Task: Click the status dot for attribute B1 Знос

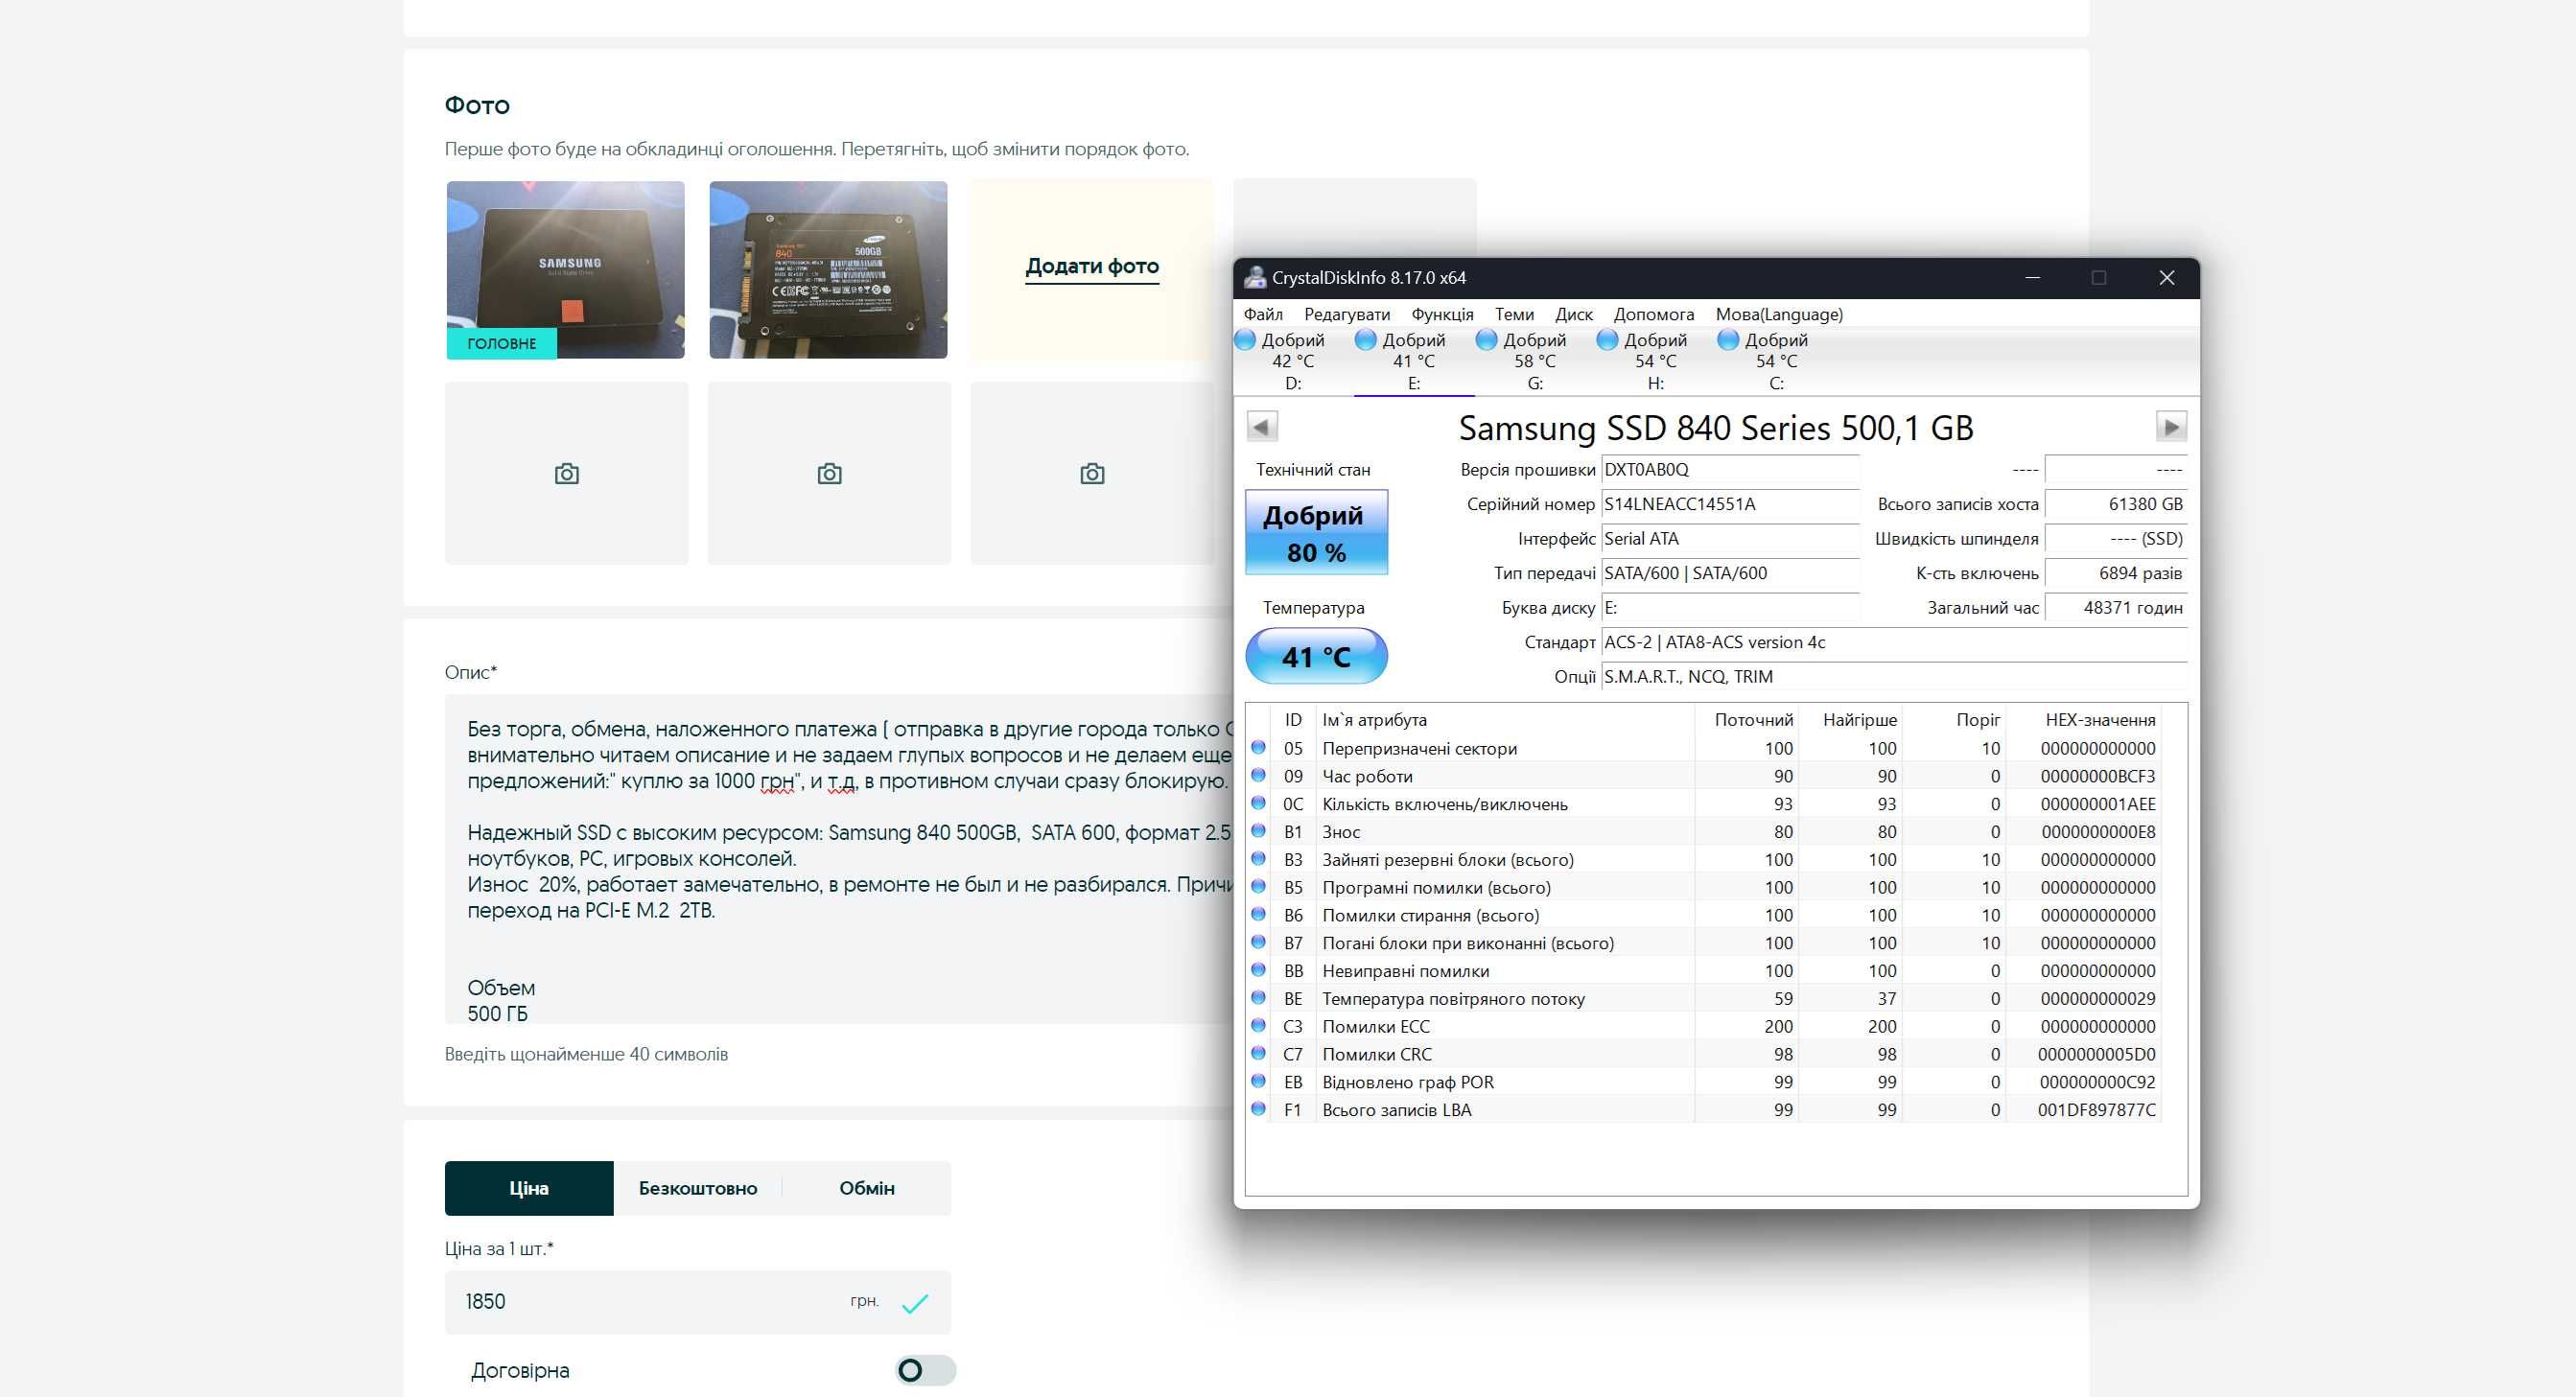Action: [x=1259, y=831]
